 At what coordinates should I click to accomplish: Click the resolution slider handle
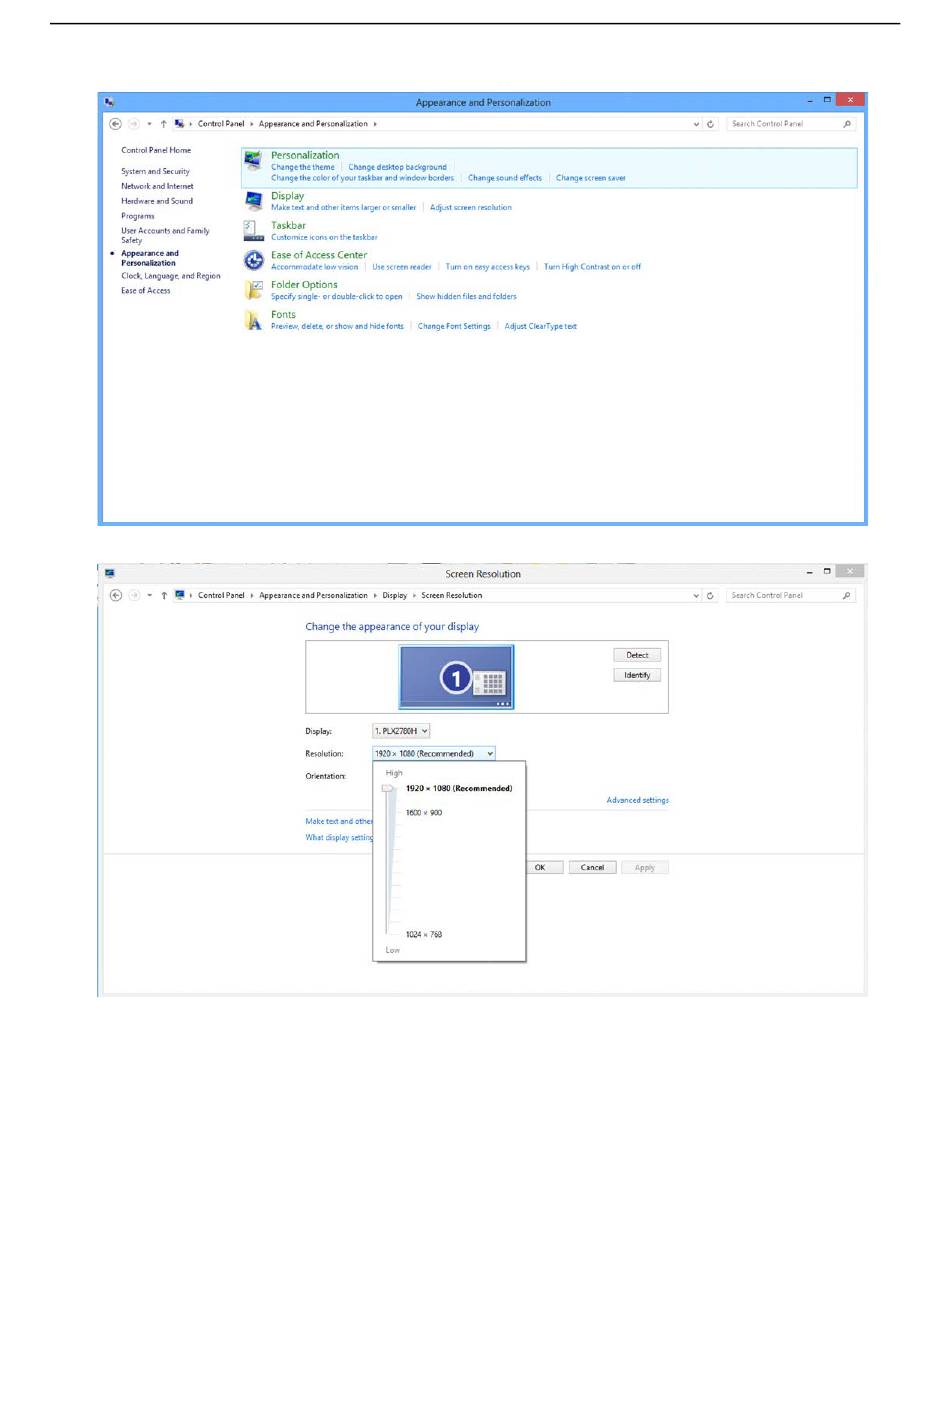tap(388, 788)
